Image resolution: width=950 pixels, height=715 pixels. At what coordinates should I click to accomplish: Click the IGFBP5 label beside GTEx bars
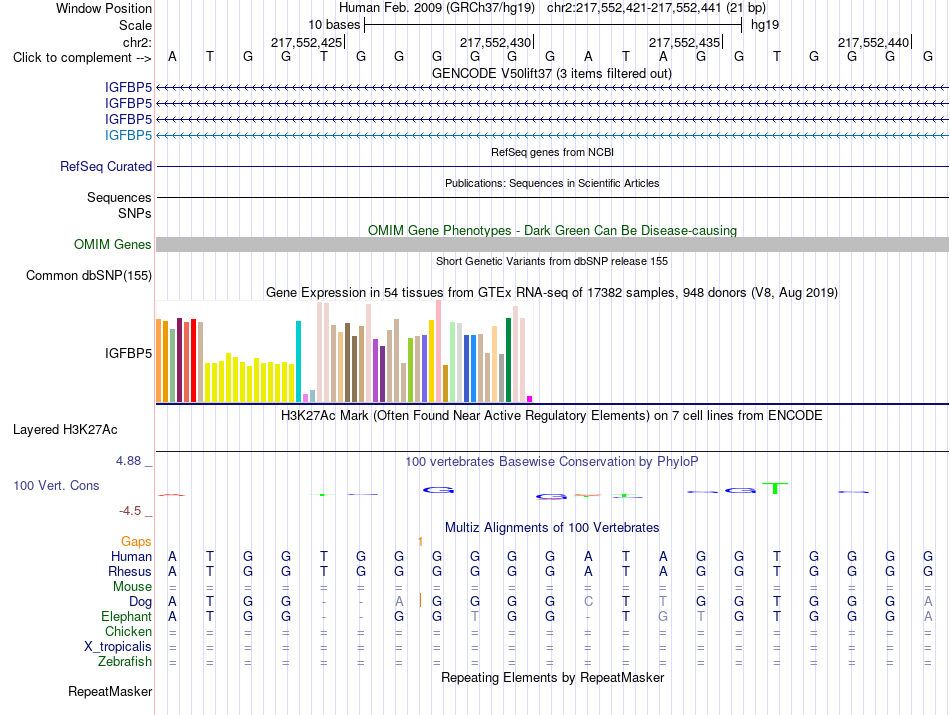(128, 353)
